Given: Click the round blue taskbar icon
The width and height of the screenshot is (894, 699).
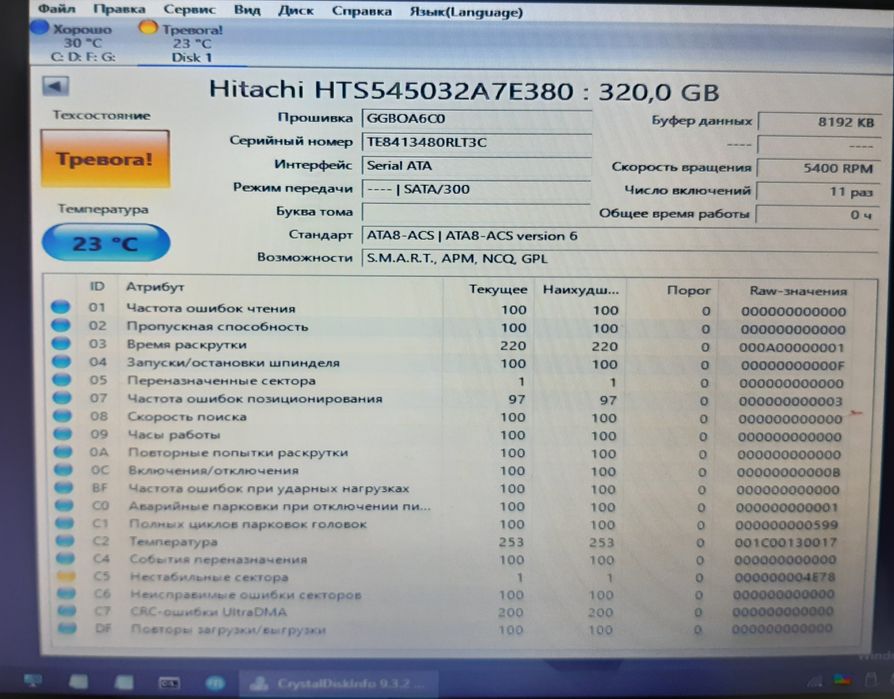Looking at the screenshot, I should (215, 683).
